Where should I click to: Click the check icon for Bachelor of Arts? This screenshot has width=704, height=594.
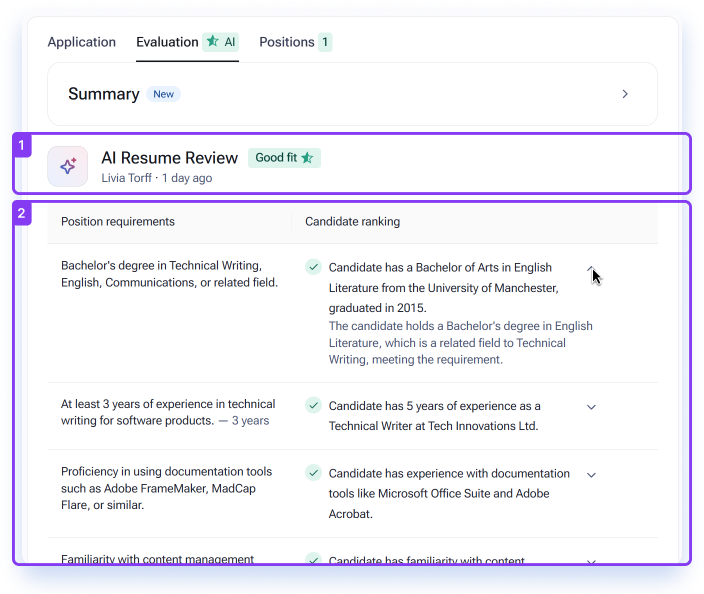pos(313,267)
